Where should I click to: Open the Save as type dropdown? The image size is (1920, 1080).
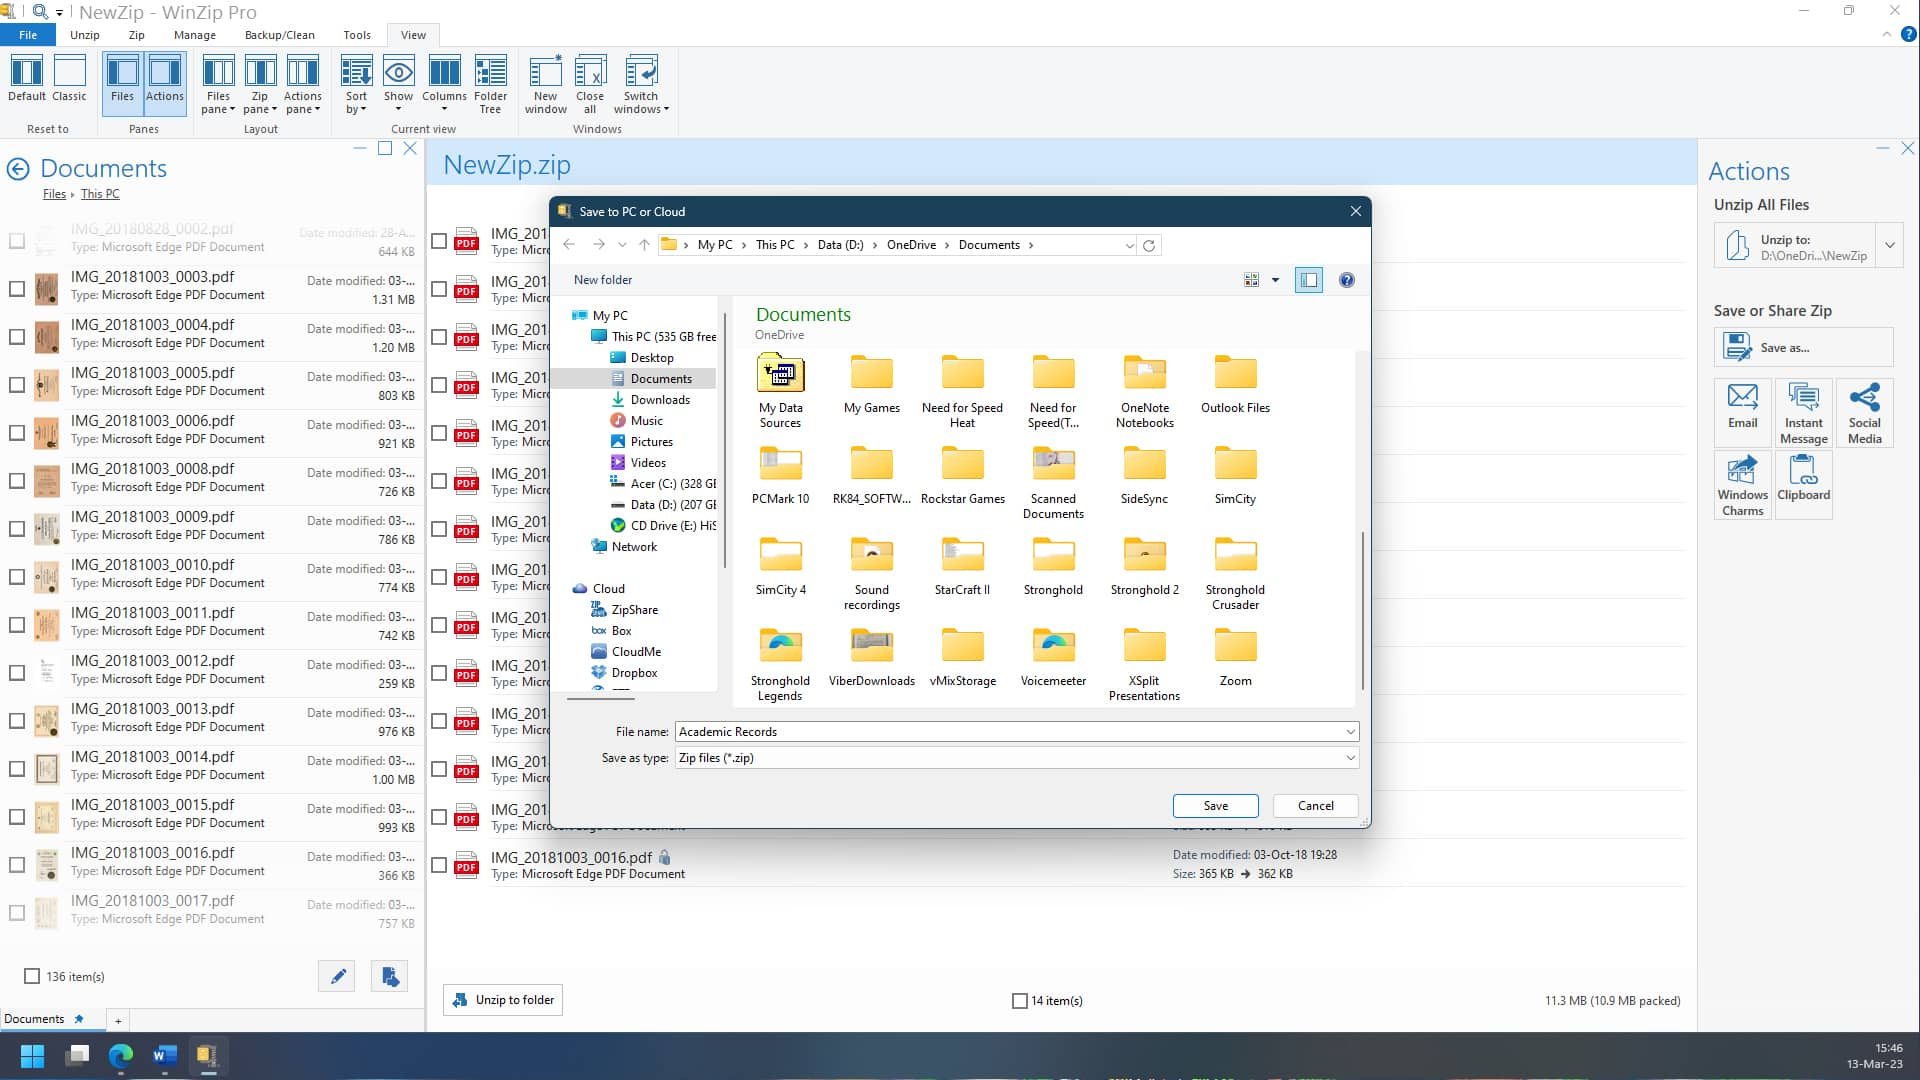click(1350, 758)
